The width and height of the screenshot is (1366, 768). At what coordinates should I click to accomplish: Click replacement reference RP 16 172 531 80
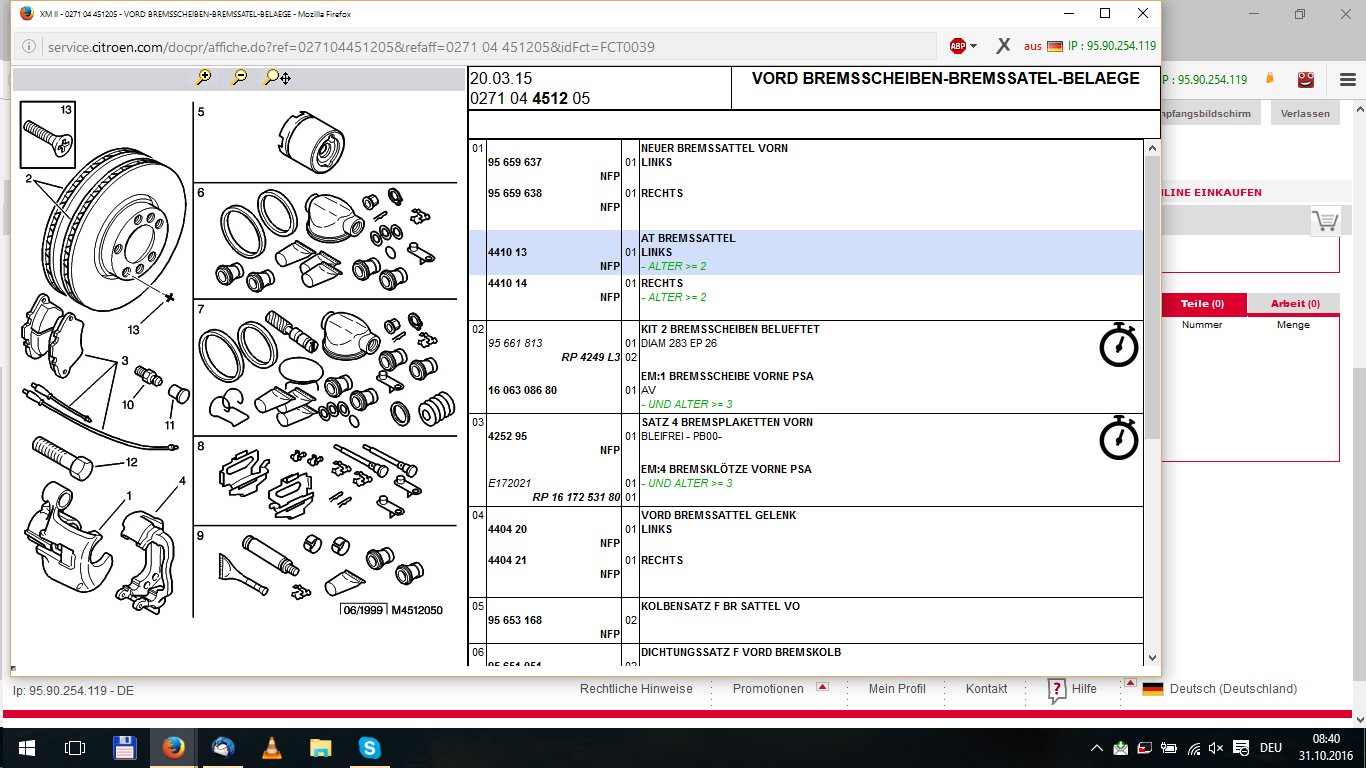[576, 497]
